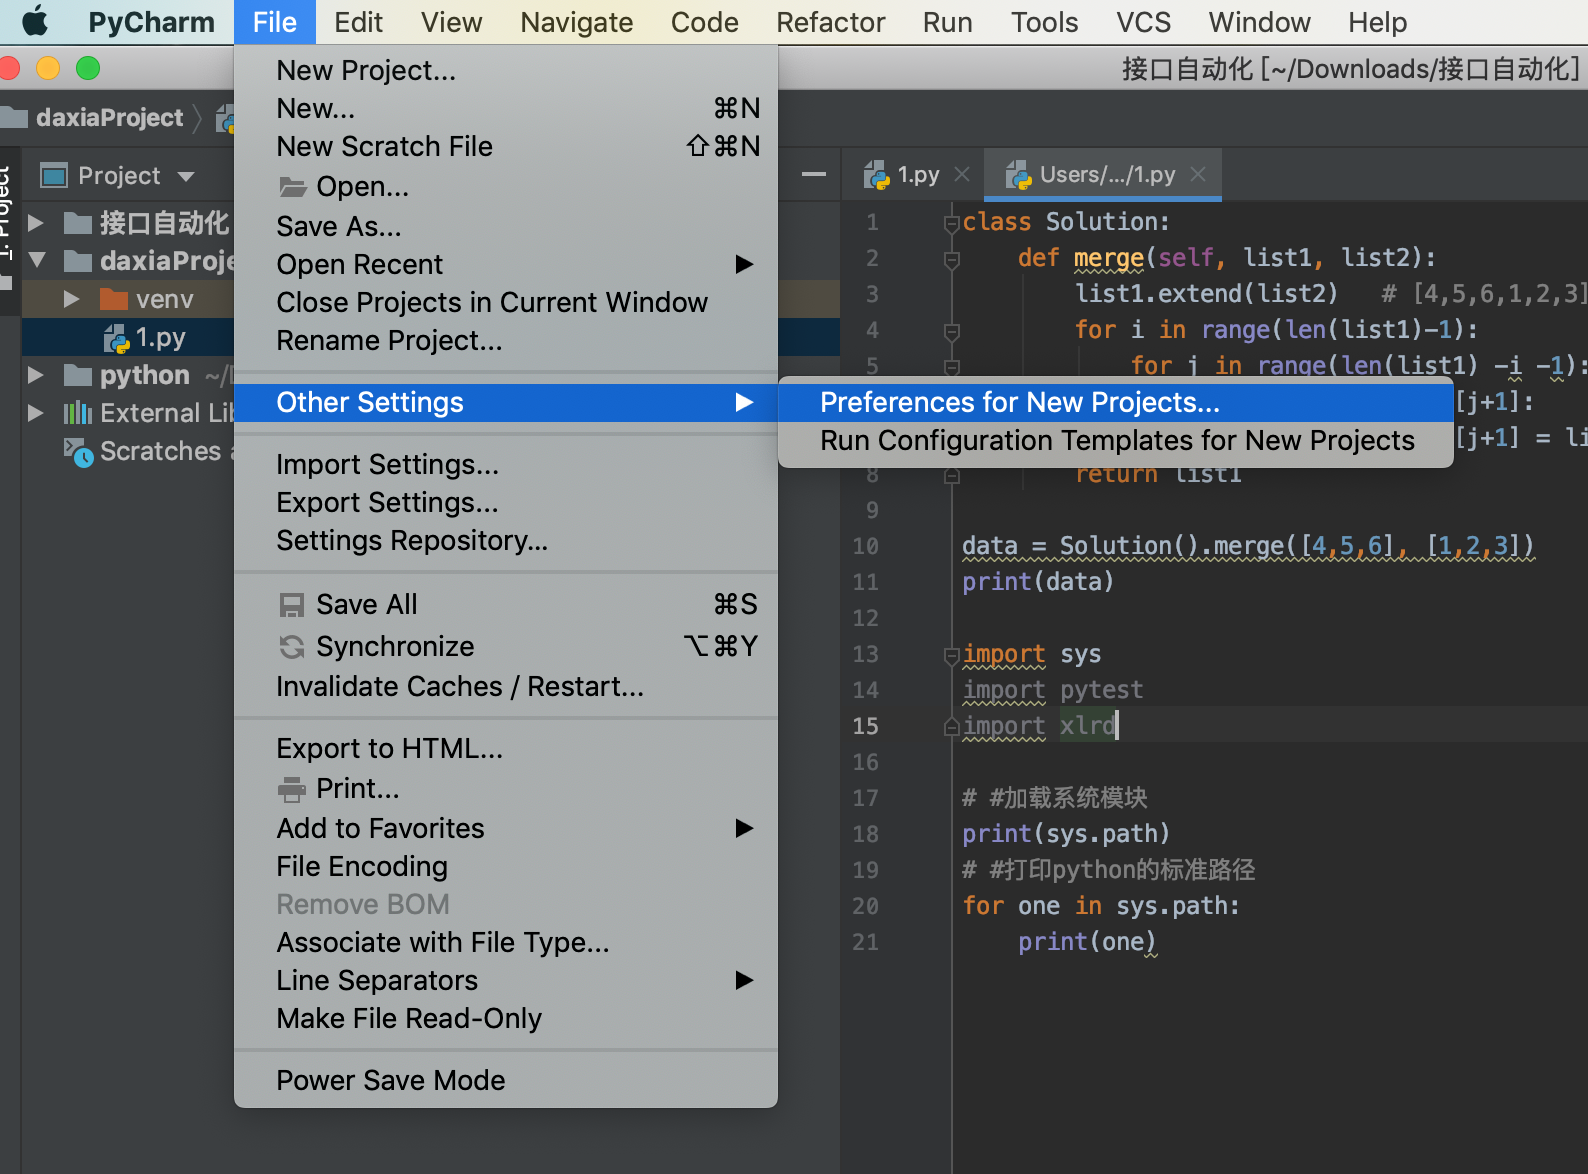Open the VCS menu
The height and width of the screenshot is (1174, 1588).
1143,22
